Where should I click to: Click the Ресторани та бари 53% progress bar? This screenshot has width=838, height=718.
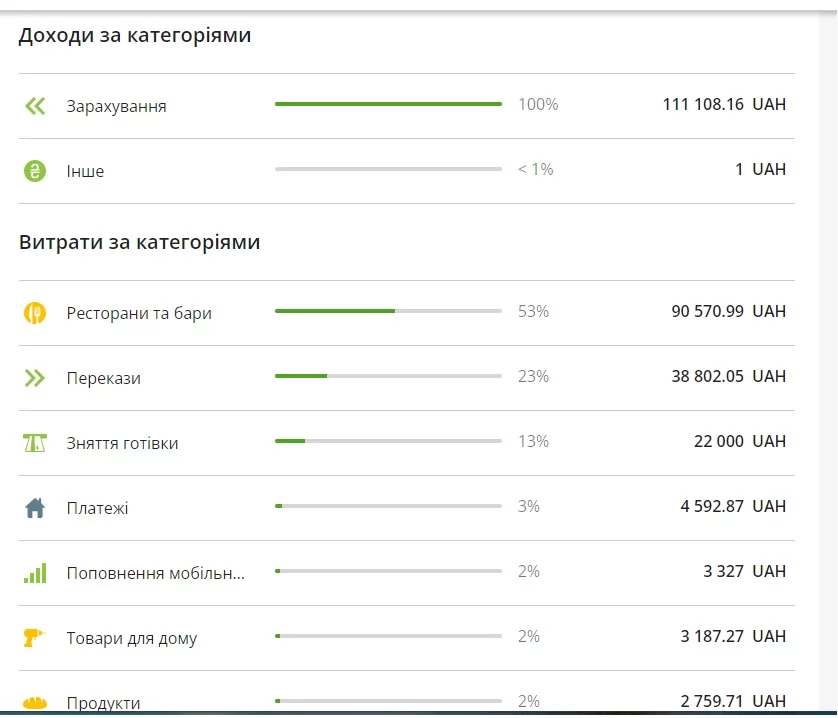[x=388, y=311]
